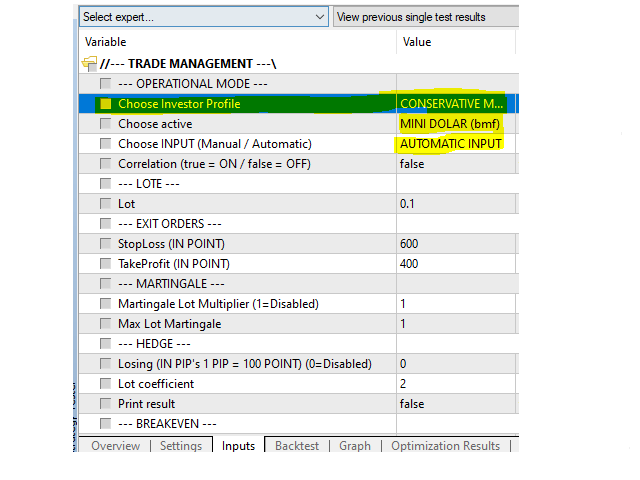Edit the Max Lot Martingale value 1

click(456, 324)
